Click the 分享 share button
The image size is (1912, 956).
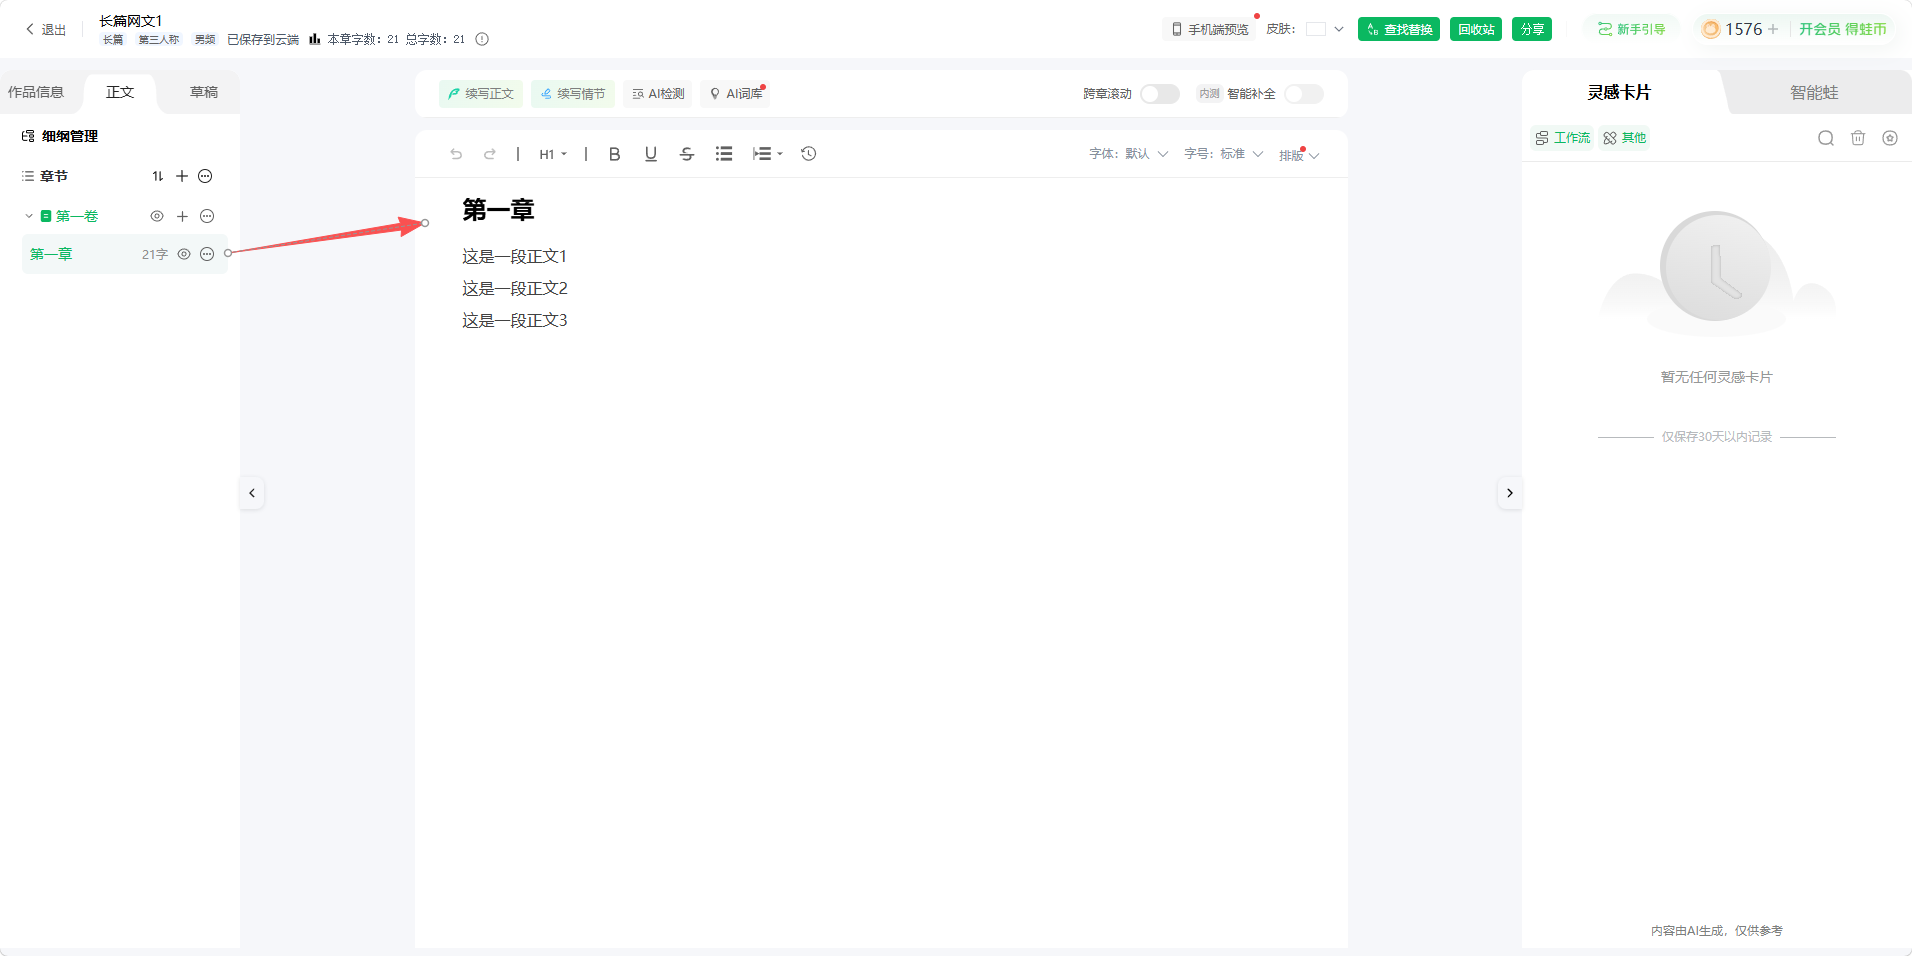click(x=1532, y=29)
